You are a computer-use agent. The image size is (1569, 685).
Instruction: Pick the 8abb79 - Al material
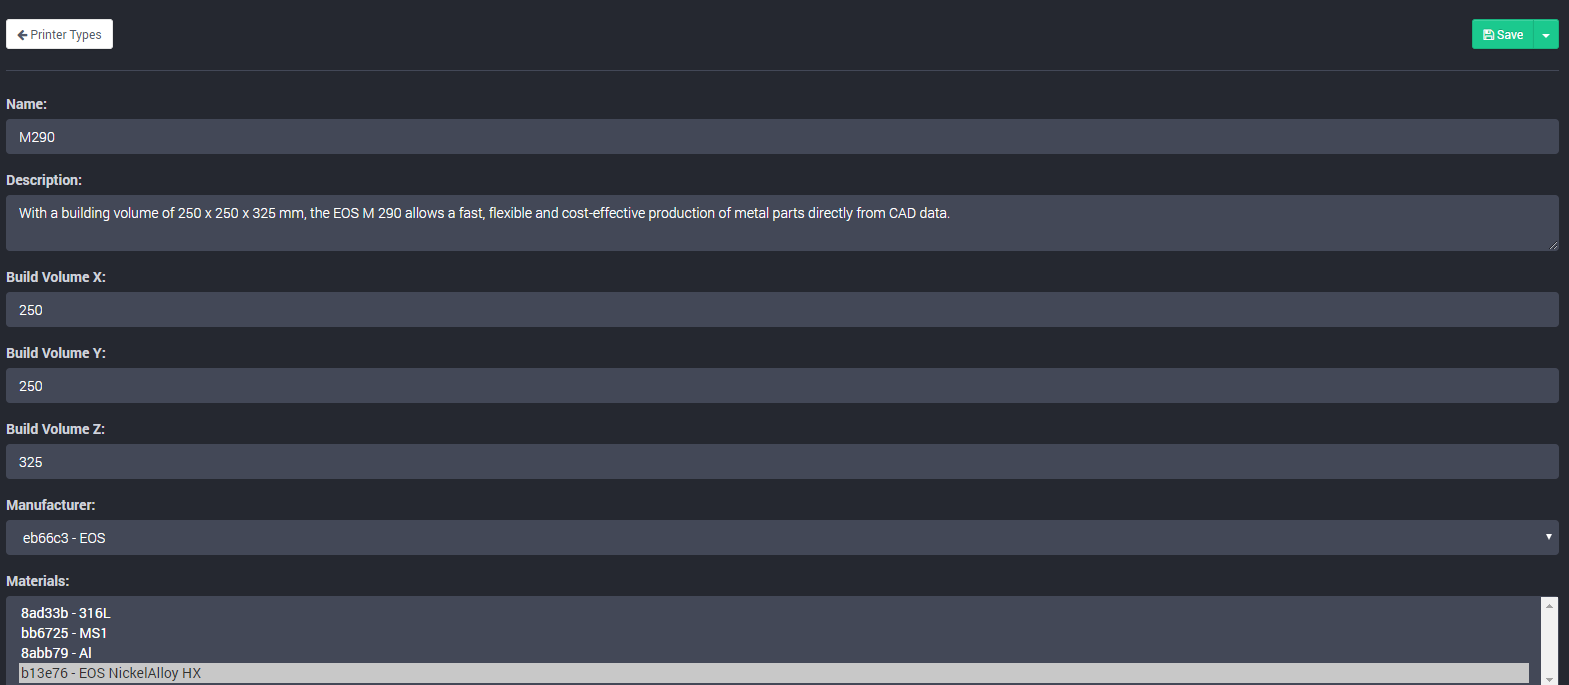coord(56,653)
